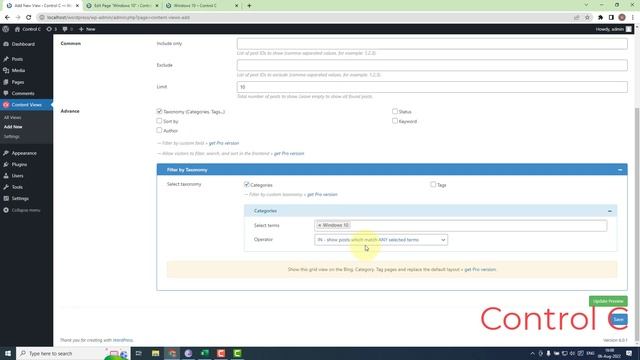The height and width of the screenshot is (360, 640).
Task: Click the Limit input field
Action: (432, 87)
